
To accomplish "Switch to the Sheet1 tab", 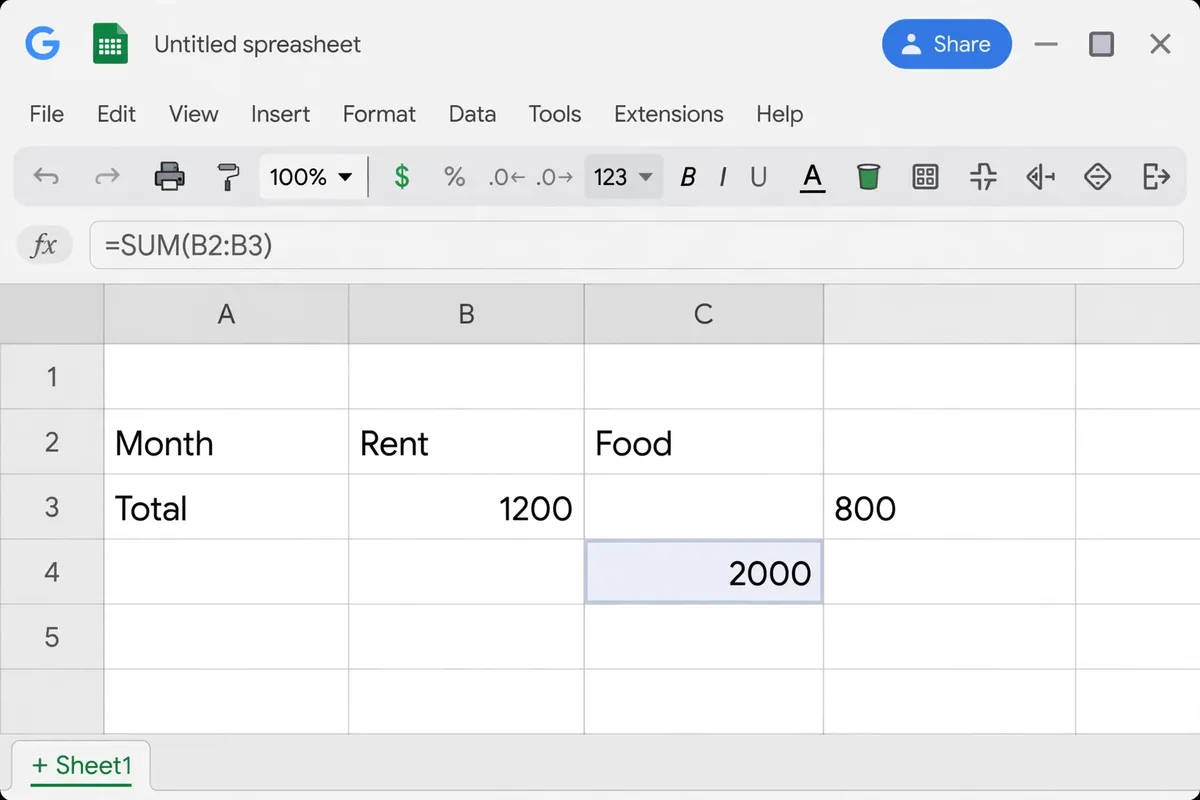I will coord(81,766).
